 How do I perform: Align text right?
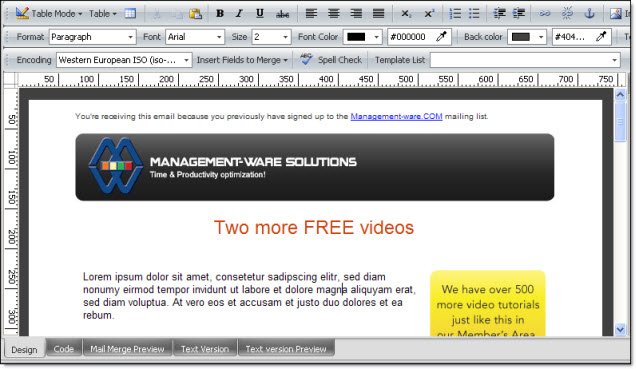pyautogui.click(x=356, y=13)
